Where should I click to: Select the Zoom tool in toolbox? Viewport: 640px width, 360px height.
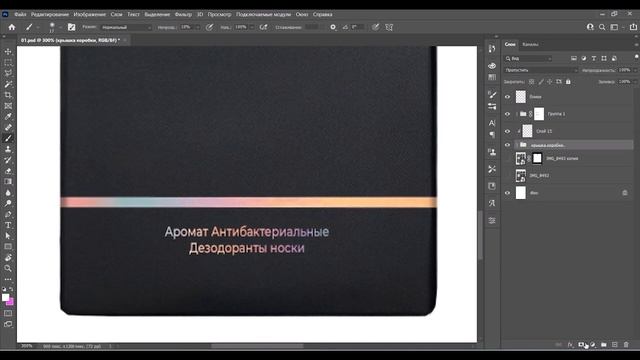click(8, 268)
